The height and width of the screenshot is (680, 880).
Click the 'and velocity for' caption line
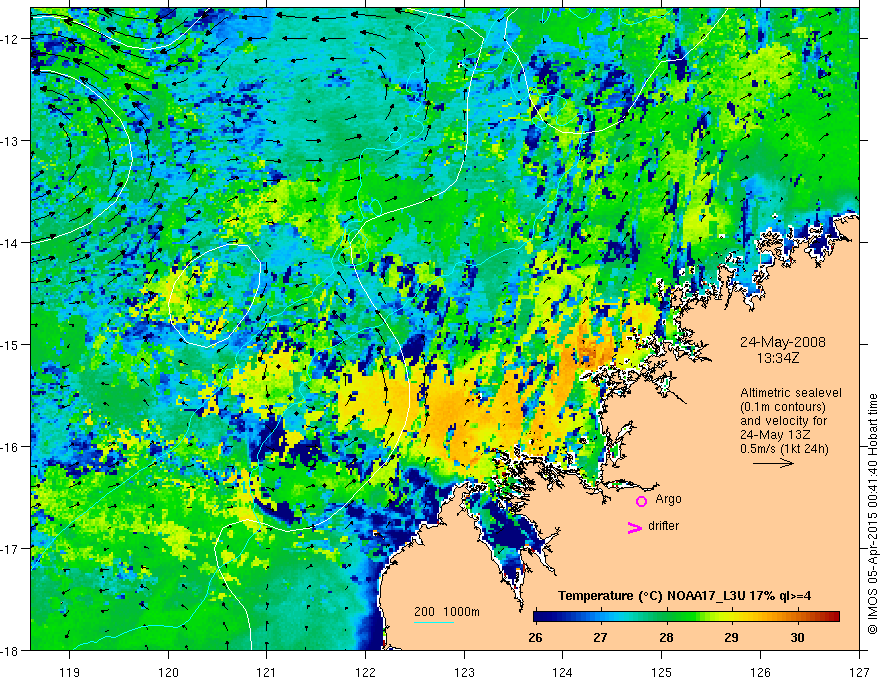[783, 421]
